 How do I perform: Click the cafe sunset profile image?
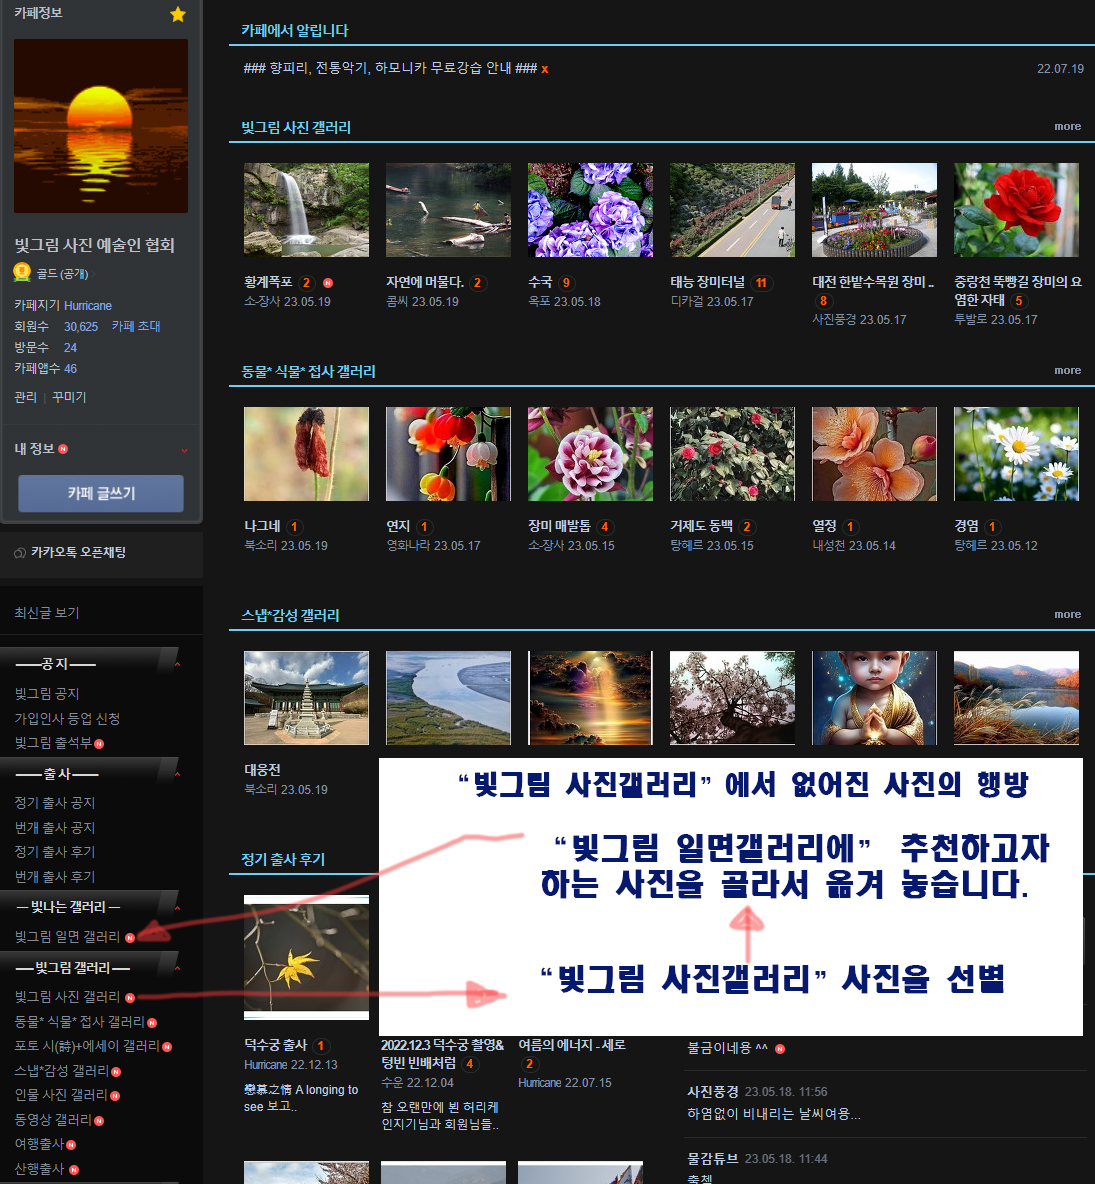coord(101,126)
